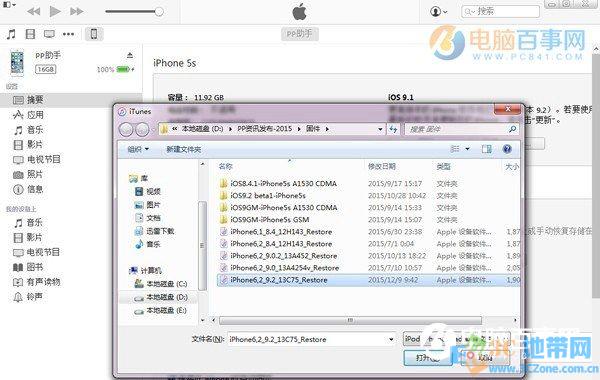Click the iTunes next track button
Viewport: 600px width, 380px height.
coord(77,11)
